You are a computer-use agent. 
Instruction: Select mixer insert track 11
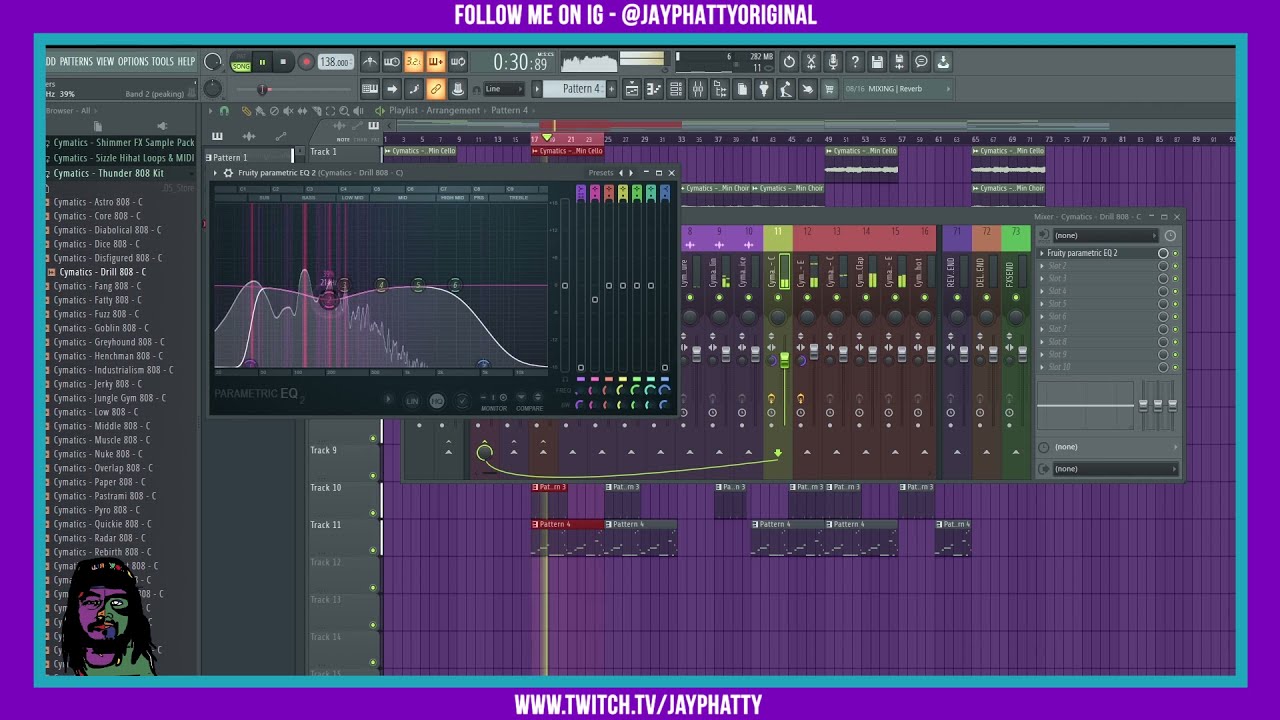click(x=778, y=232)
